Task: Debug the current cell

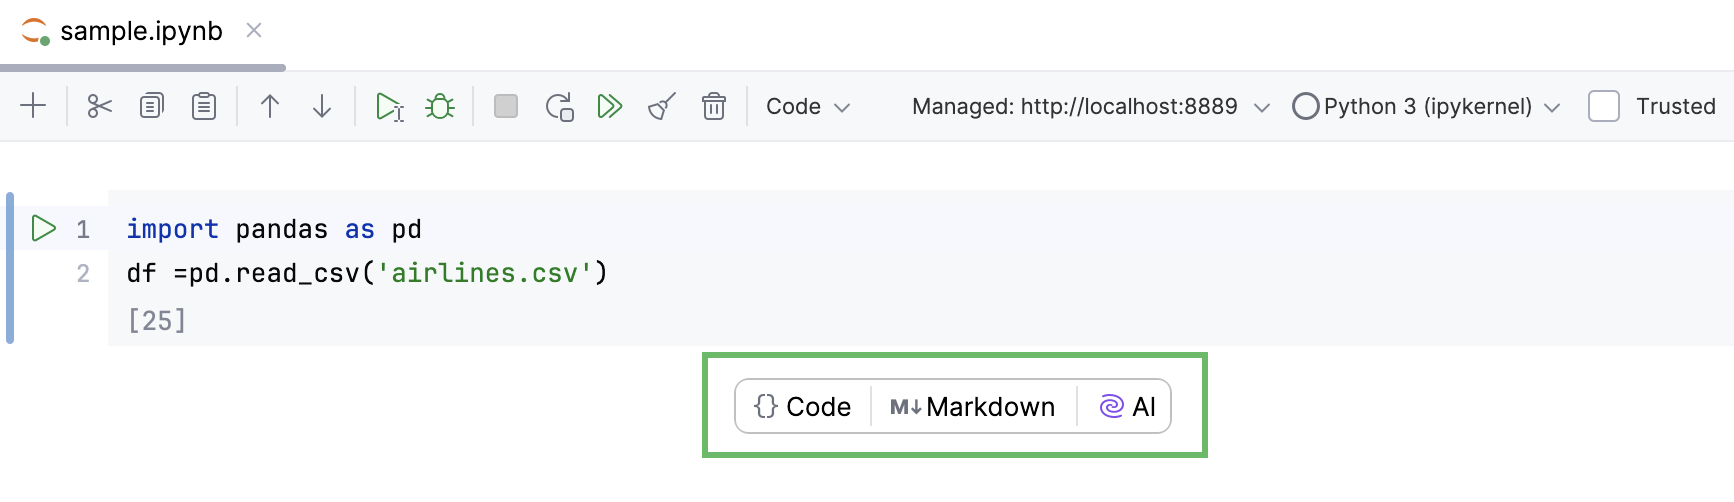Action: tap(440, 106)
